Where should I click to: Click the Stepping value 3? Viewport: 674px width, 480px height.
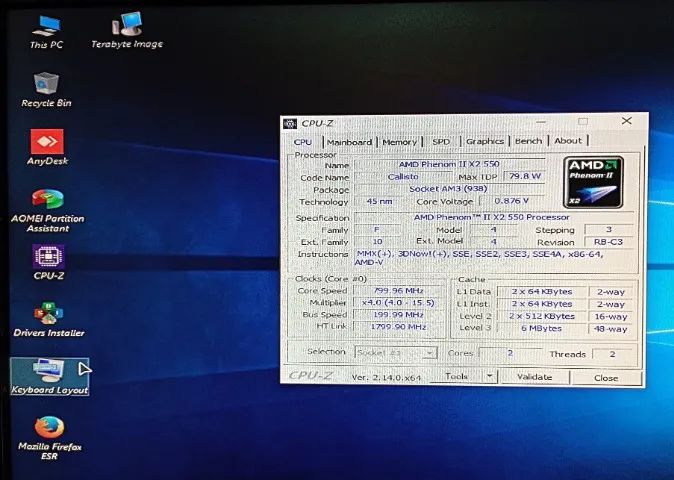(609, 229)
